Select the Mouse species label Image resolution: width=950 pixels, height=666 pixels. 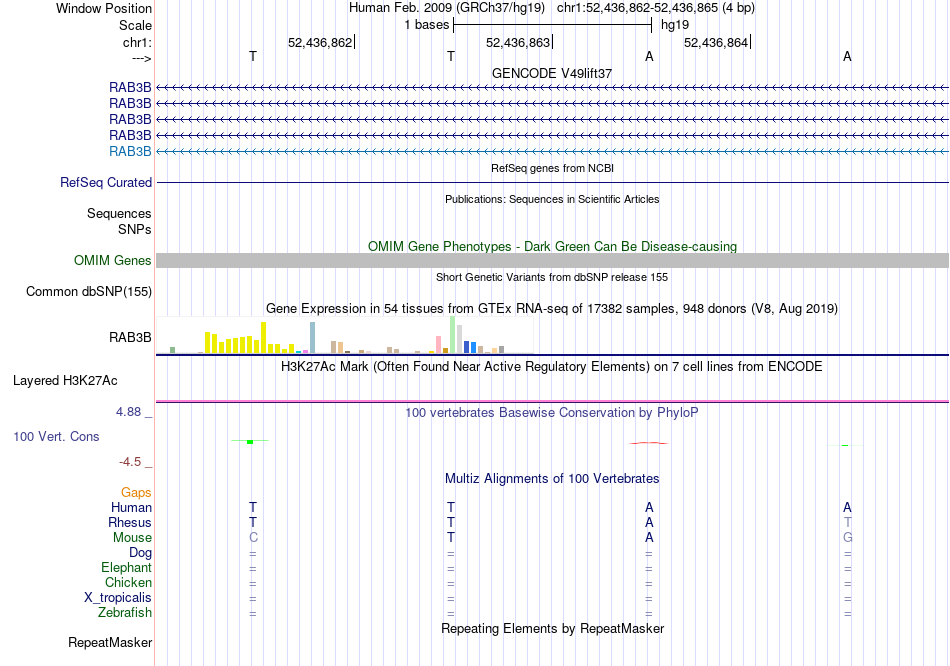[132, 538]
